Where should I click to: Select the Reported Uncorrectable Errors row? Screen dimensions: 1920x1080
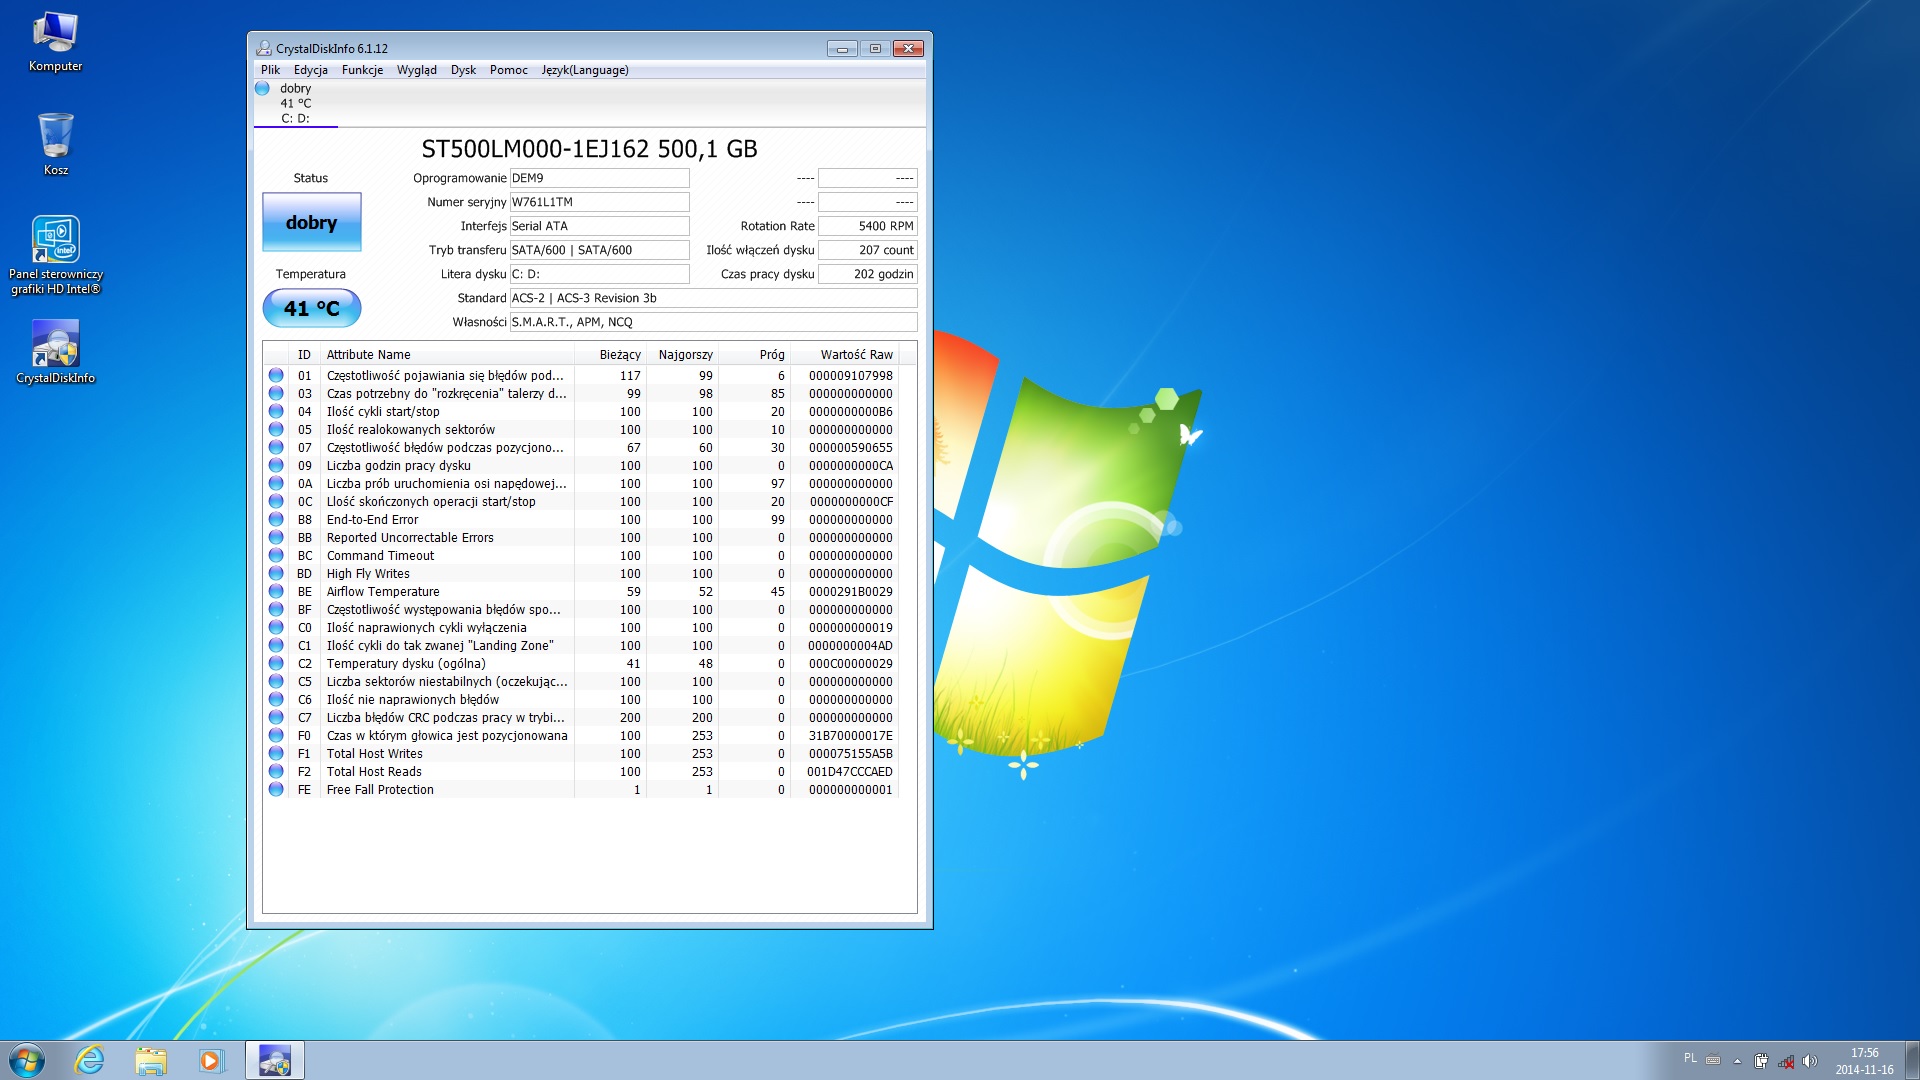(581, 537)
